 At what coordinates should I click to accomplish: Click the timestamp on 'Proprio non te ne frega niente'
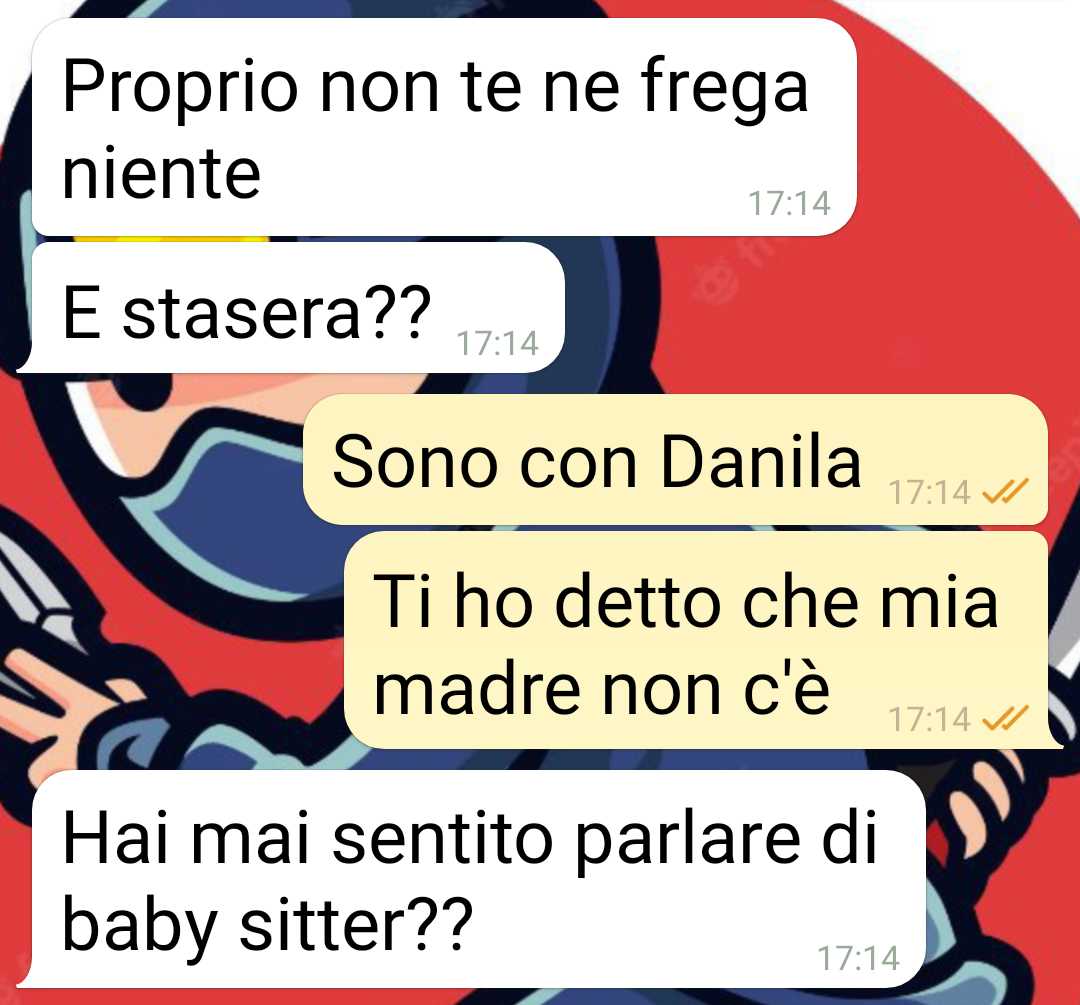point(789,203)
